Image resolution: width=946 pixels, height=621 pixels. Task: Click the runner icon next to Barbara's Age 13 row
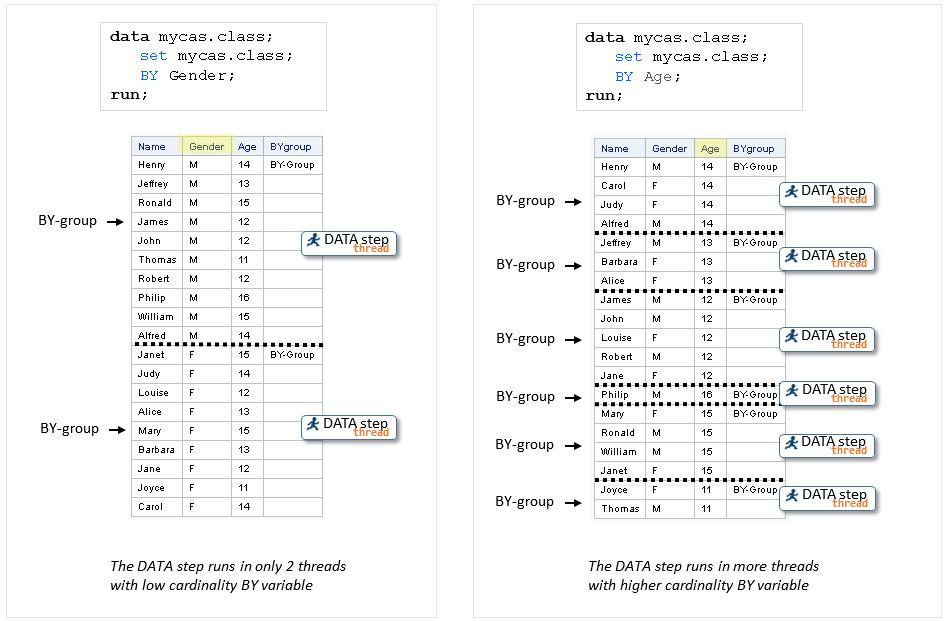[x=791, y=256]
